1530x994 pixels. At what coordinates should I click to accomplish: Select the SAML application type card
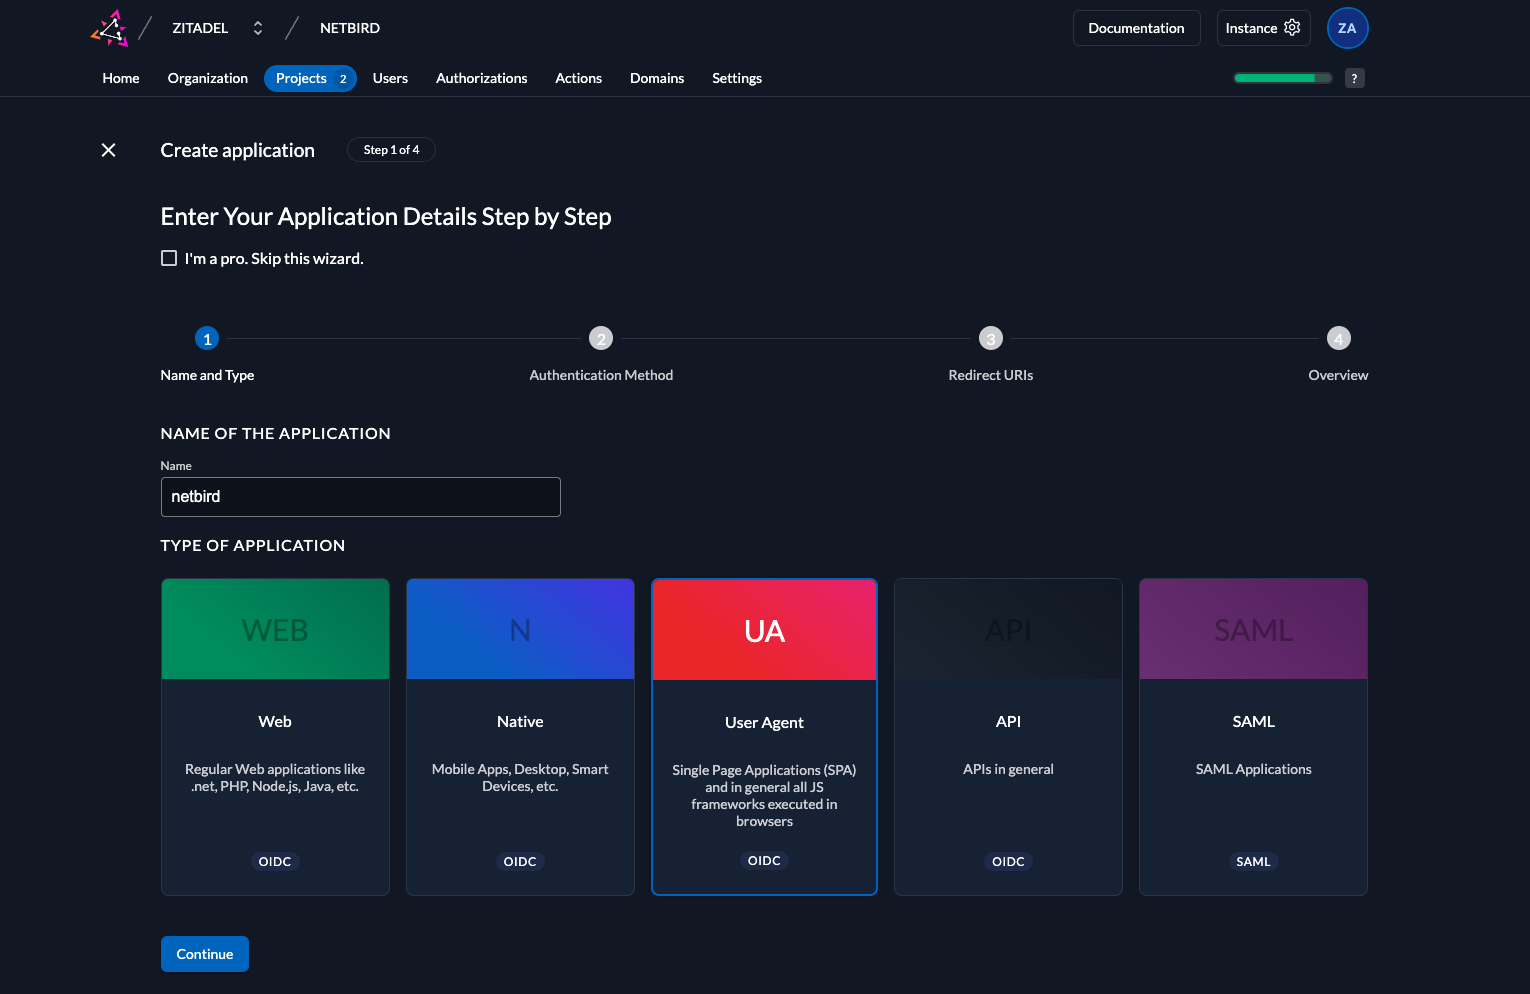coord(1253,737)
